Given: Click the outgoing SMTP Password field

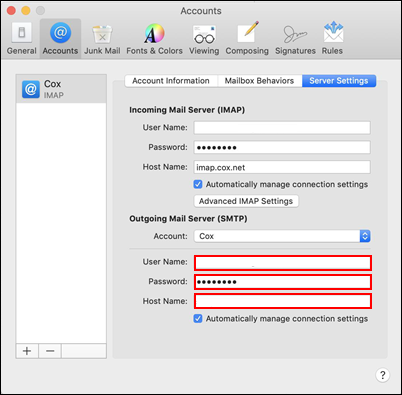Looking at the screenshot, I should (283, 282).
